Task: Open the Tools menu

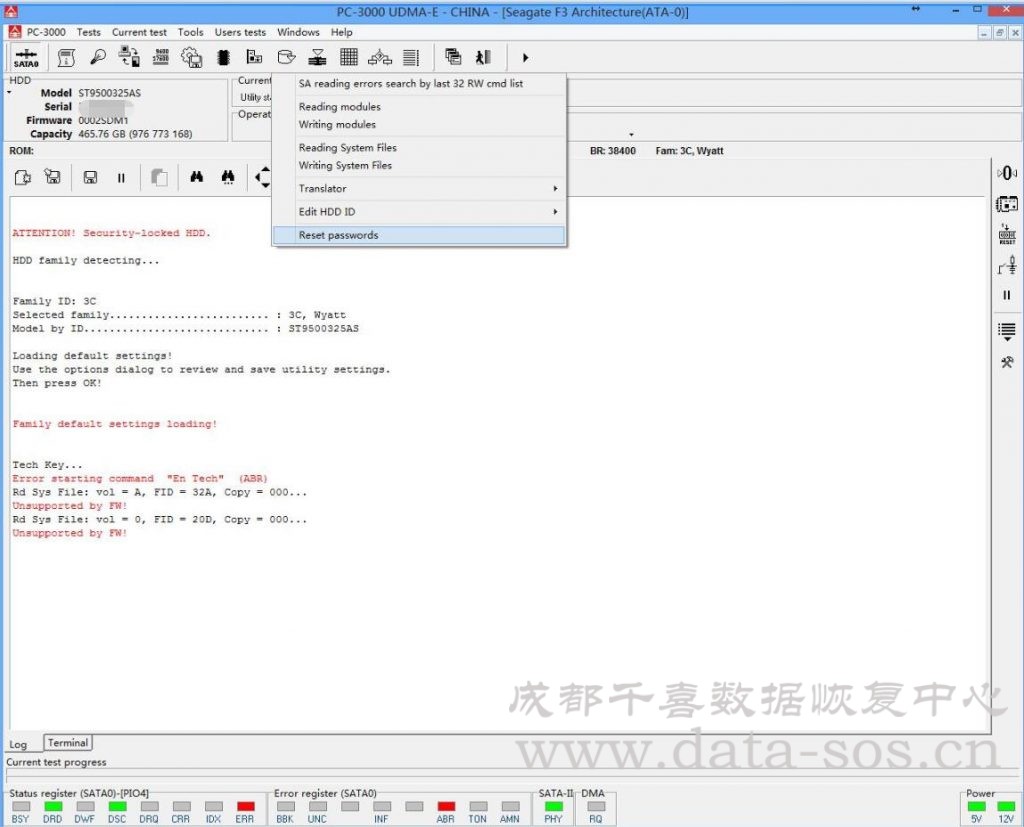Action: point(190,31)
